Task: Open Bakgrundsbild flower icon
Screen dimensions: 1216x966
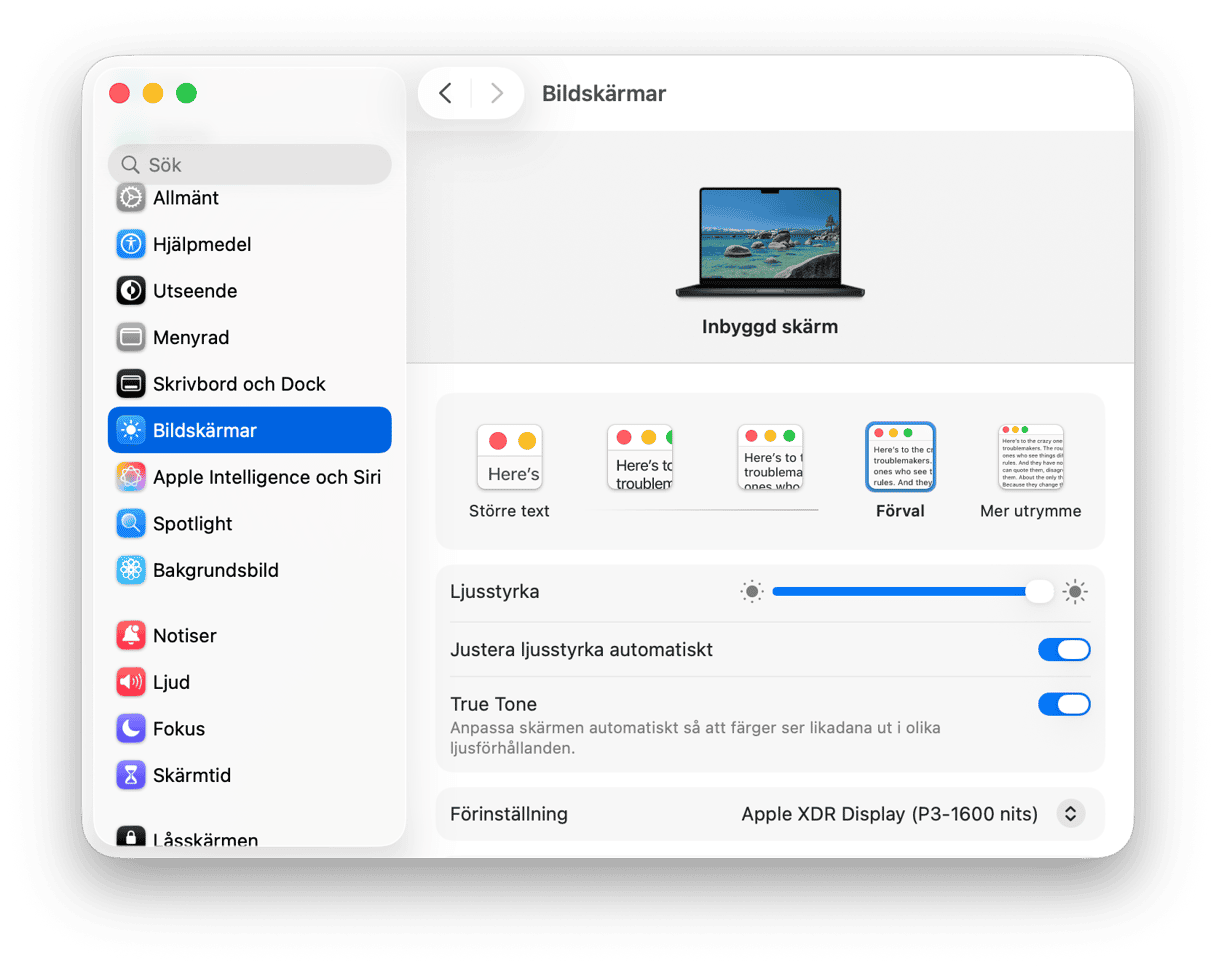Action: 131,570
